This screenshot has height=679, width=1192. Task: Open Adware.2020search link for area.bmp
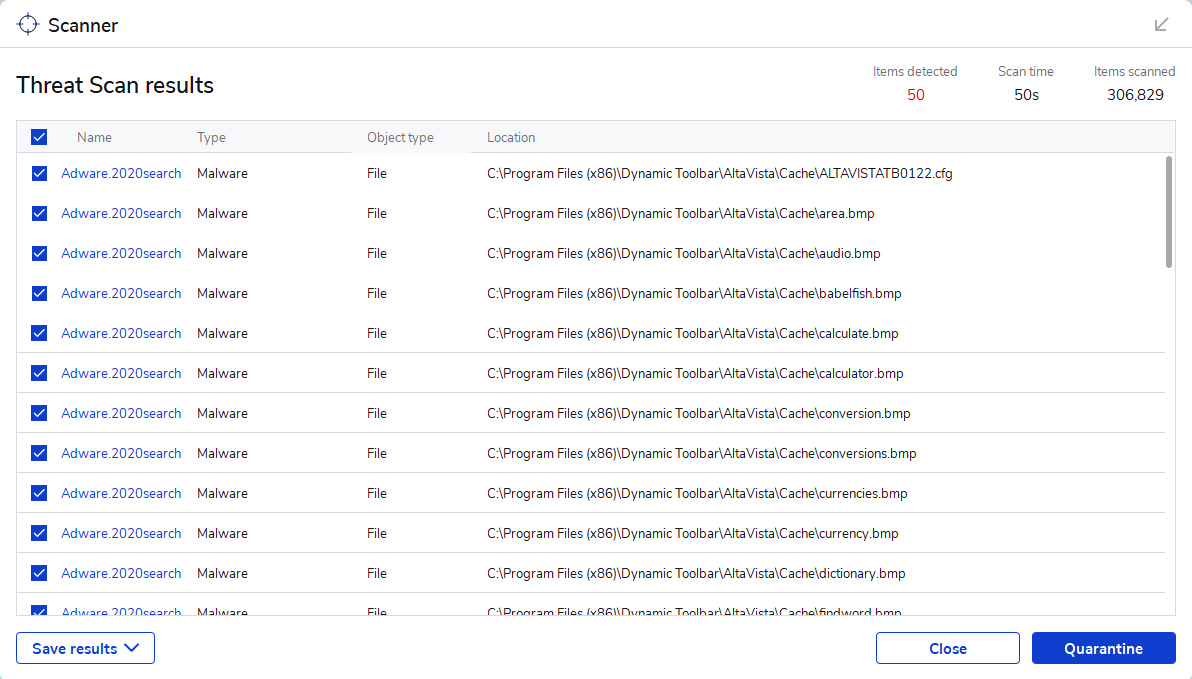pyautogui.click(x=121, y=213)
